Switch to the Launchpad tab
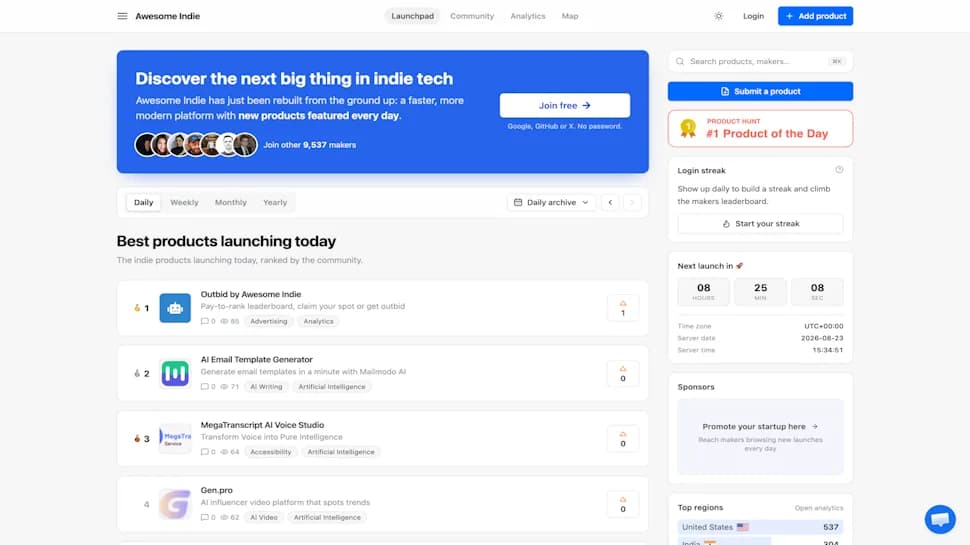This screenshot has width=970, height=545. (412, 16)
